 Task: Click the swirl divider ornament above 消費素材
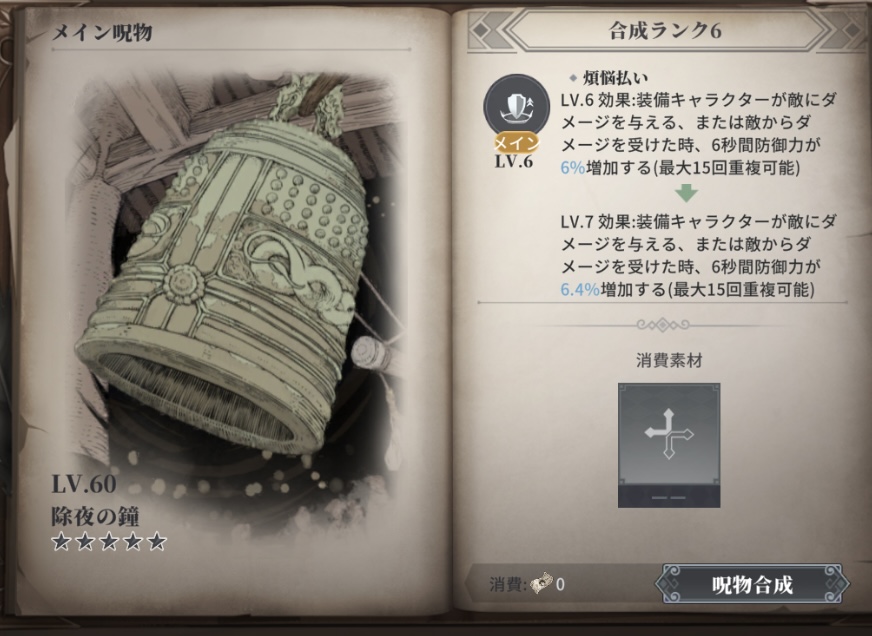click(663, 324)
